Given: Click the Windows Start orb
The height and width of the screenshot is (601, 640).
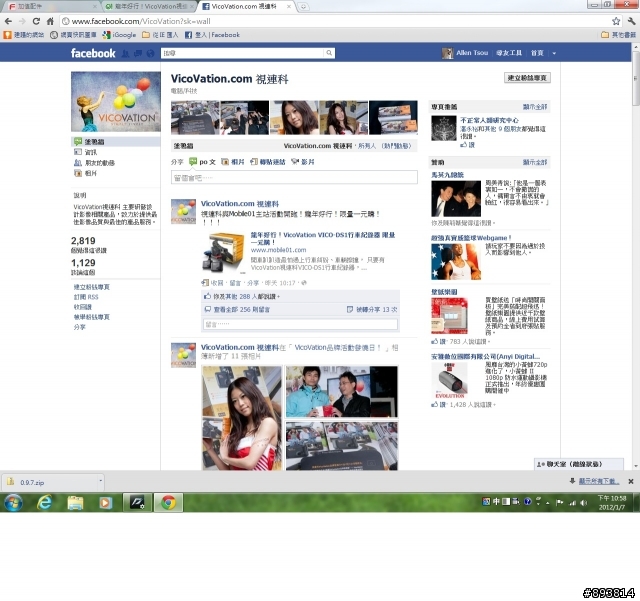Looking at the screenshot, I should (13, 503).
